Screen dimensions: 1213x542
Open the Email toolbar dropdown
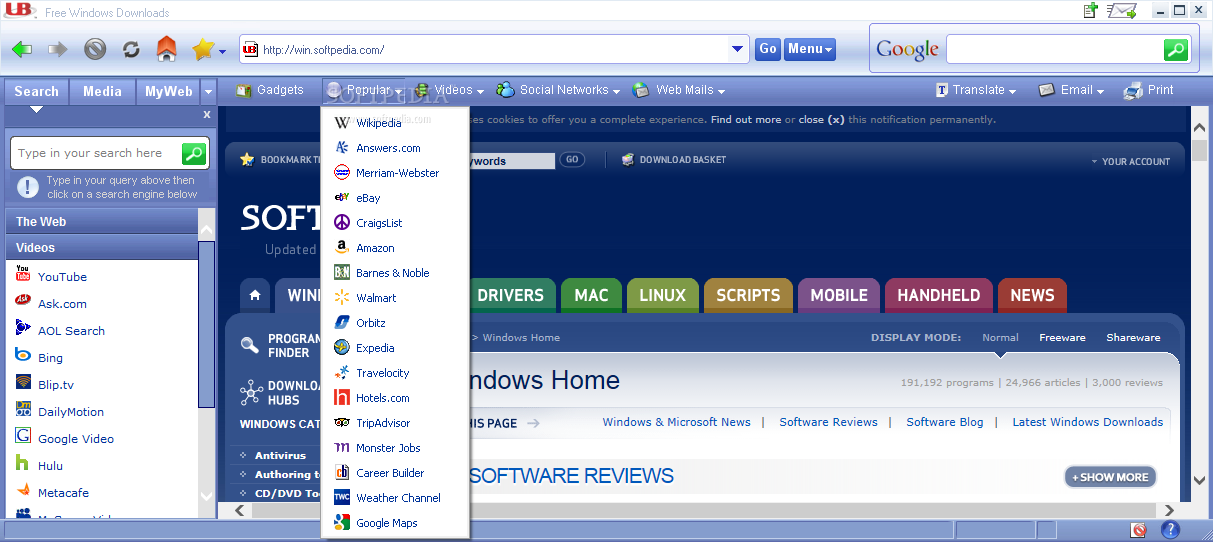[x=1071, y=90]
